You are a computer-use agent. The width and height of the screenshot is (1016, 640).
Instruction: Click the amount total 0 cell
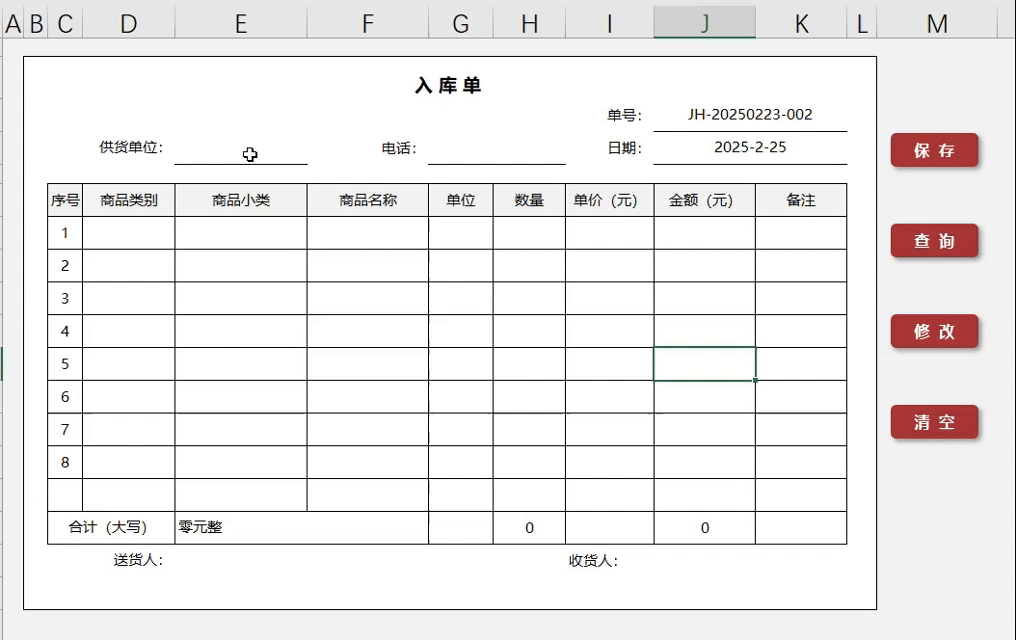[704, 528]
